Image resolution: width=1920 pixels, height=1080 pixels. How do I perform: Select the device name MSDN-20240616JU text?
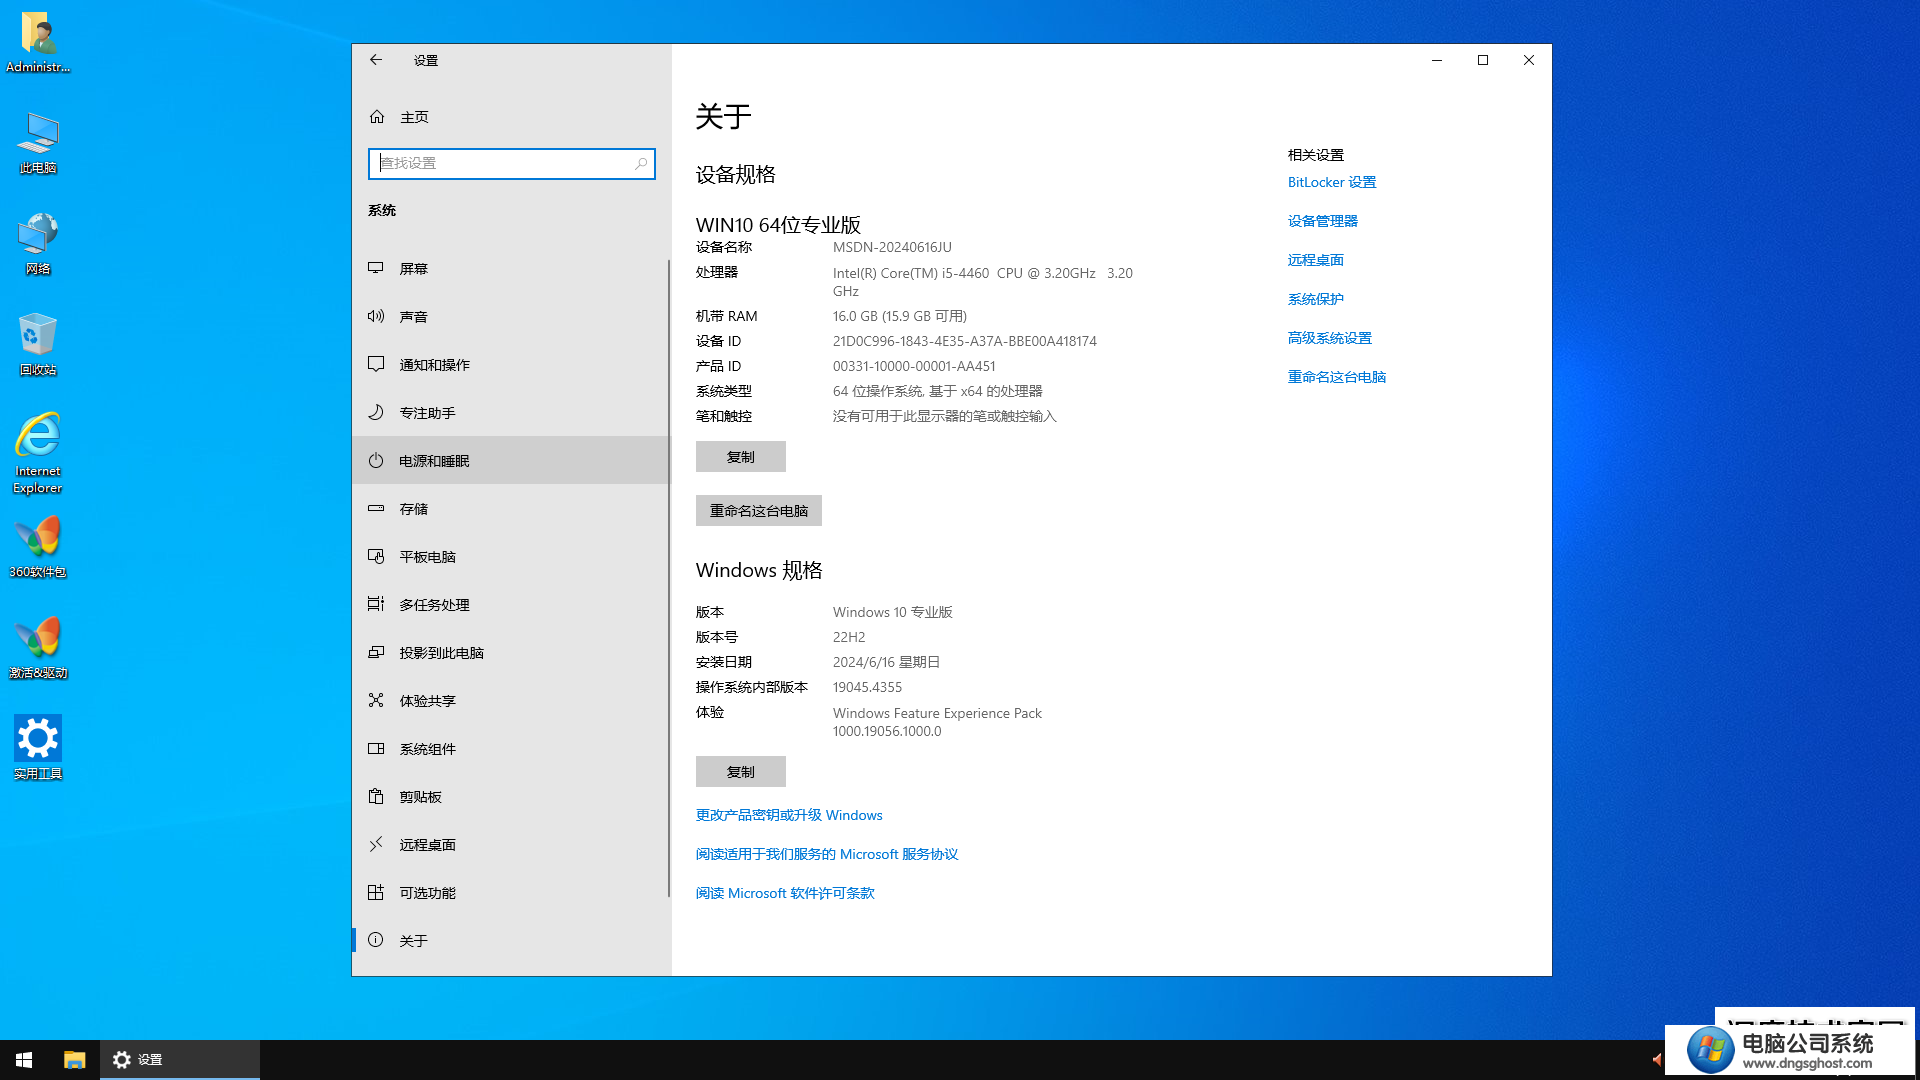(x=892, y=247)
